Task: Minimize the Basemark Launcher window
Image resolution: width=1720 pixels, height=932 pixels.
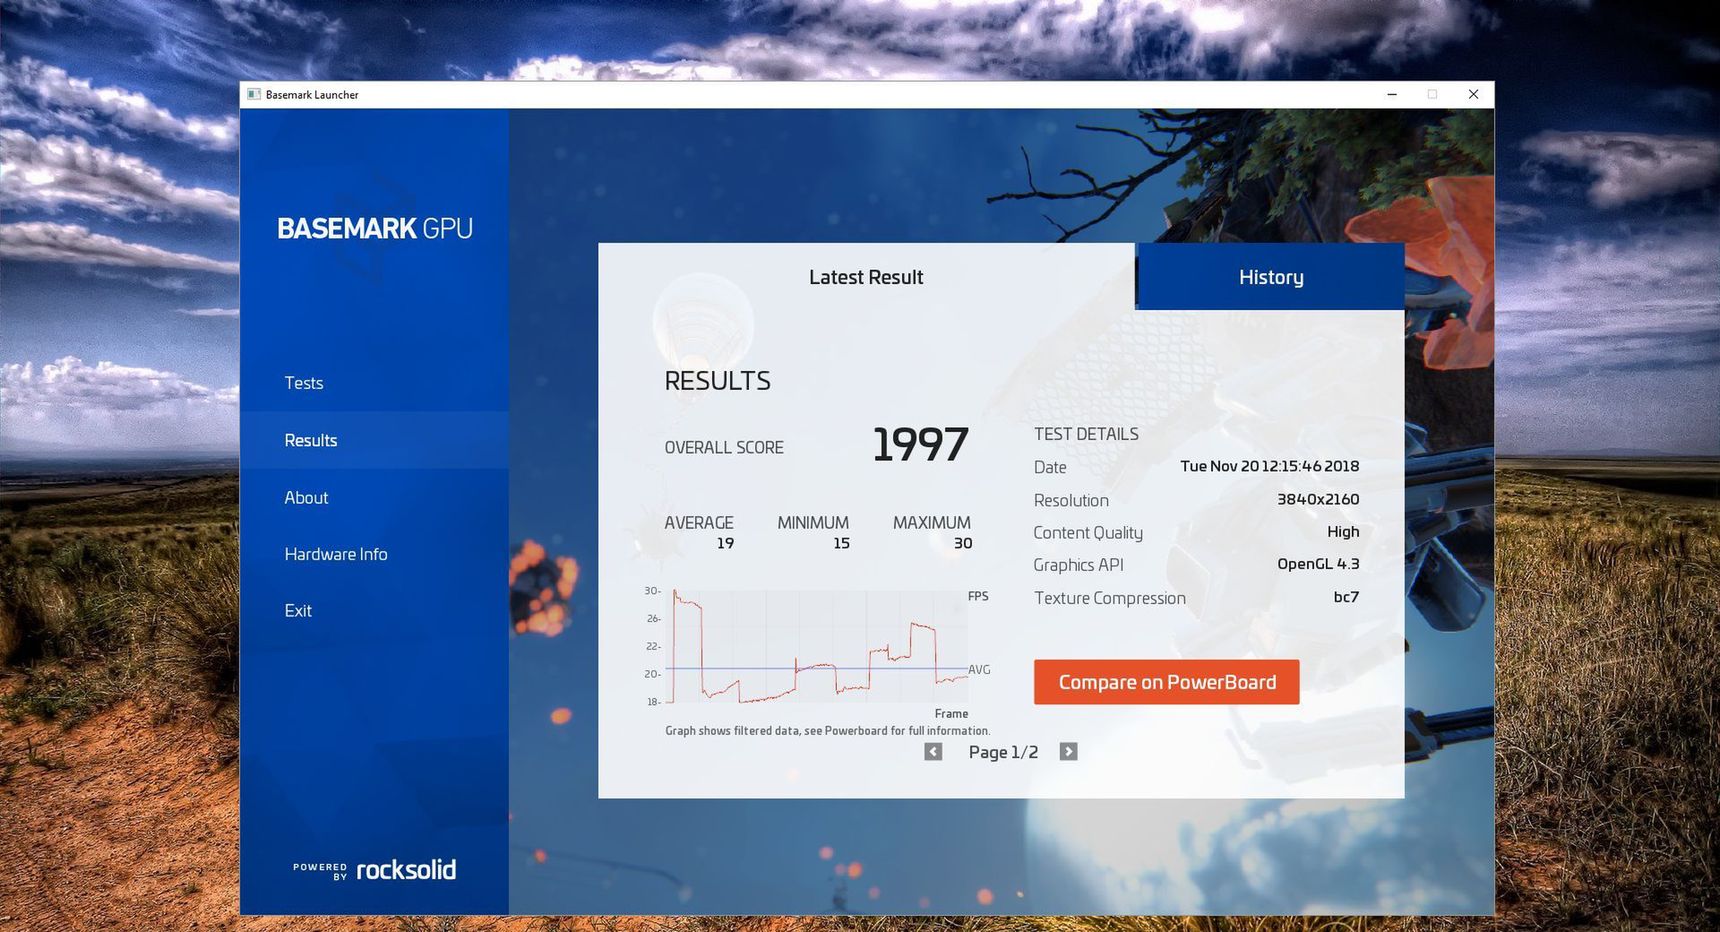Action: coord(1392,94)
